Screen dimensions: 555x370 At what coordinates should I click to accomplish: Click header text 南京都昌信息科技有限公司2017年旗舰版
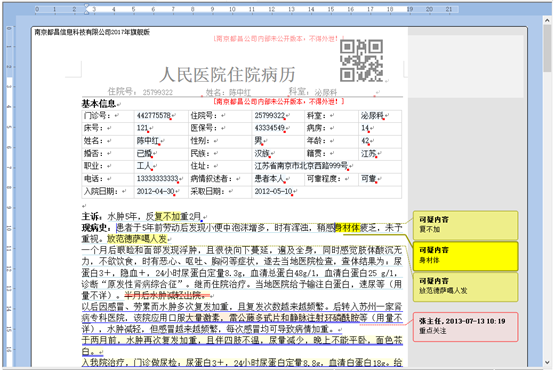(x=92, y=32)
